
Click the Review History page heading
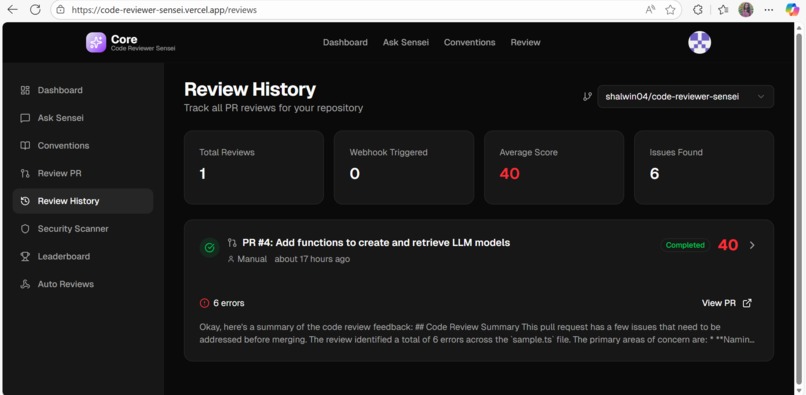[x=250, y=89]
